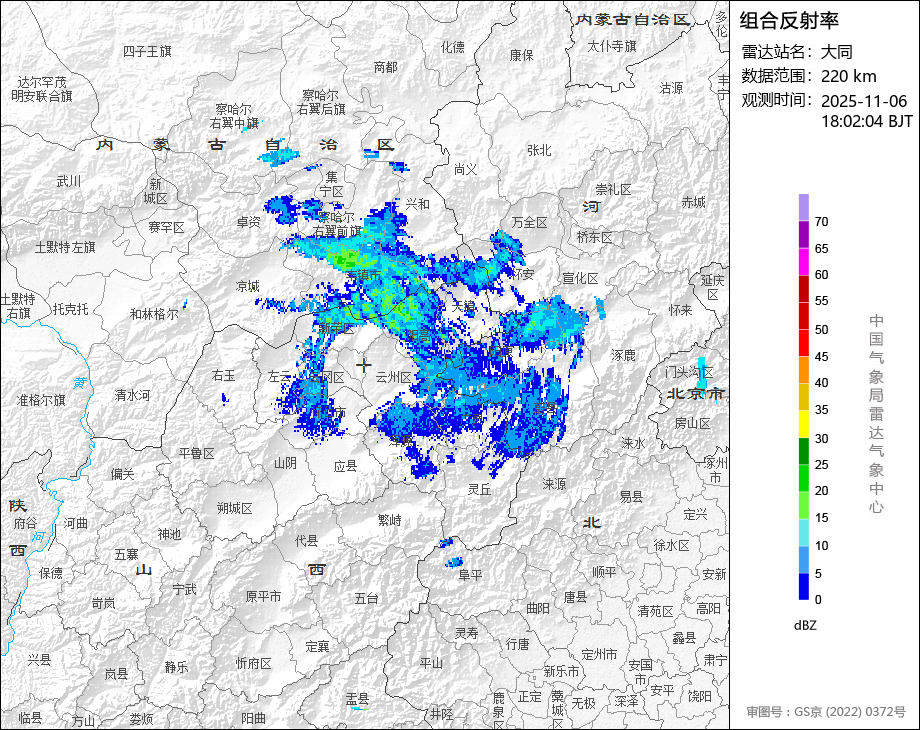Click the data range value 220 km
Viewport: 920px width, 730px height.
(x=848, y=76)
